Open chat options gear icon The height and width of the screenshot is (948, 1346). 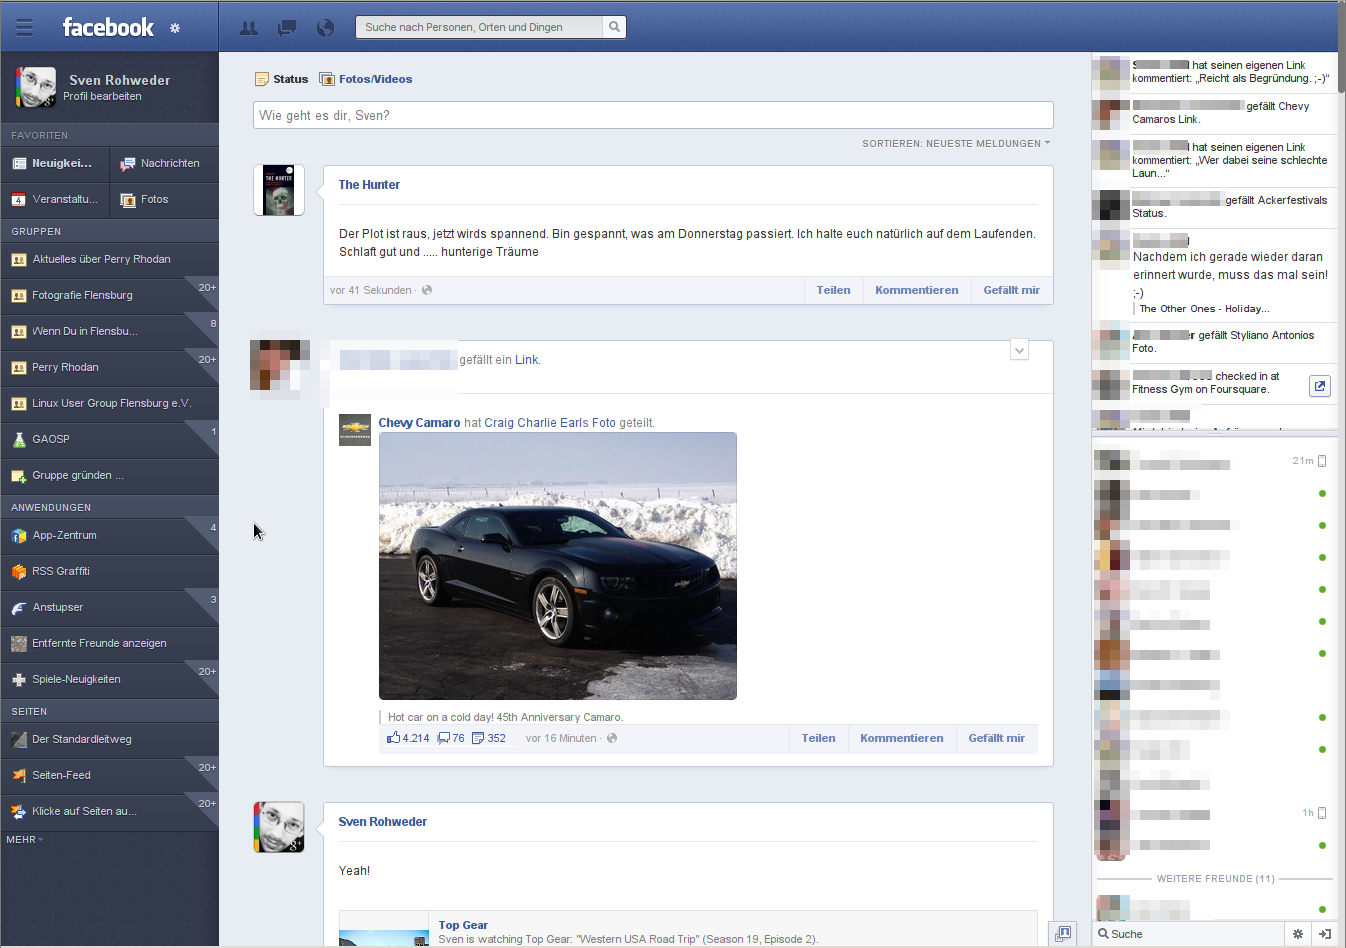pyautogui.click(x=1298, y=934)
